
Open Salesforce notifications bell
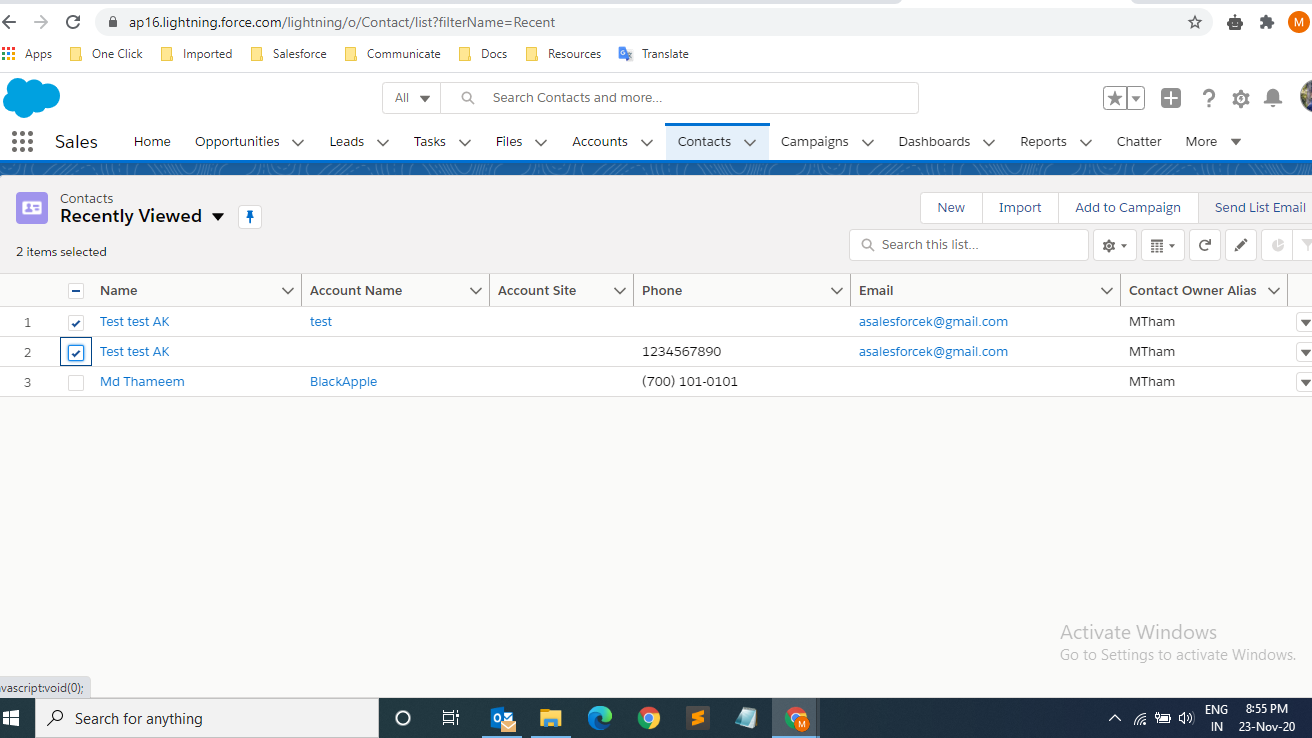click(1272, 97)
